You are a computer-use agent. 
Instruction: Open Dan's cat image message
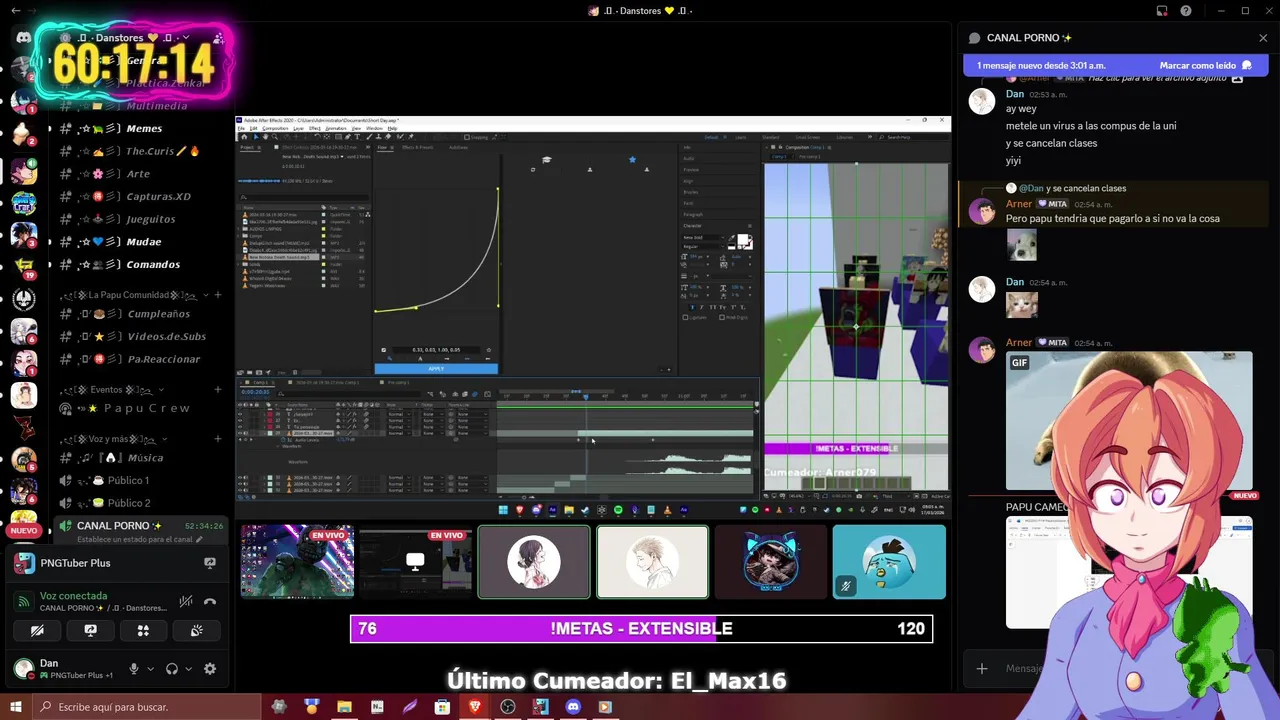click(x=1021, y=305)
